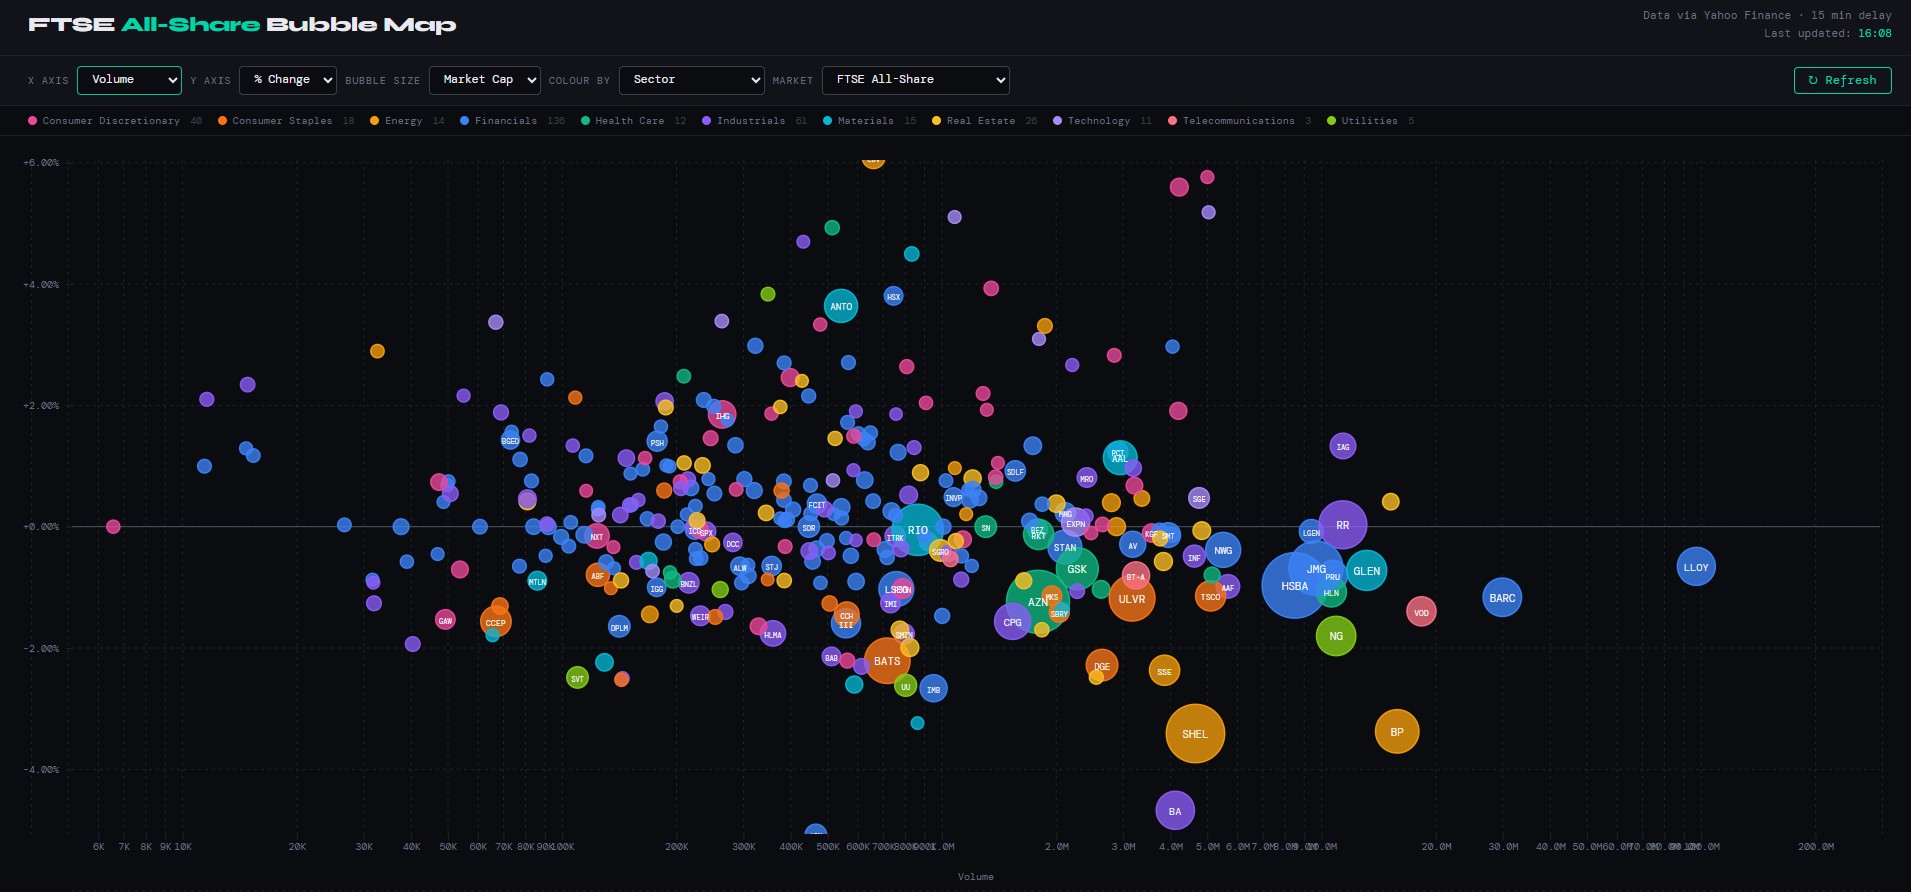Select the BP bubble

(1397, 732)
